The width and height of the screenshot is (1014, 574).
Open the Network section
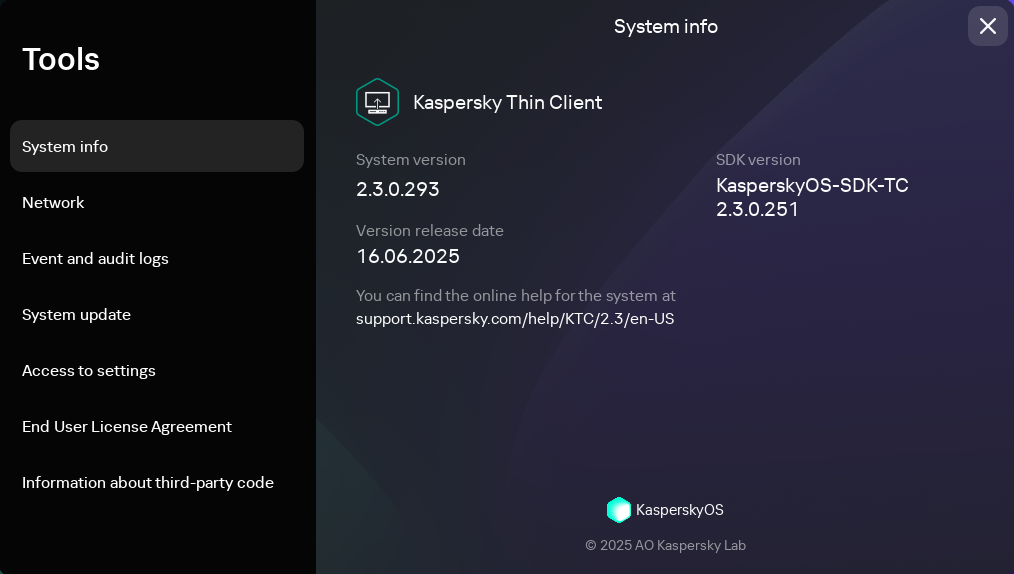tap(54, 202)
